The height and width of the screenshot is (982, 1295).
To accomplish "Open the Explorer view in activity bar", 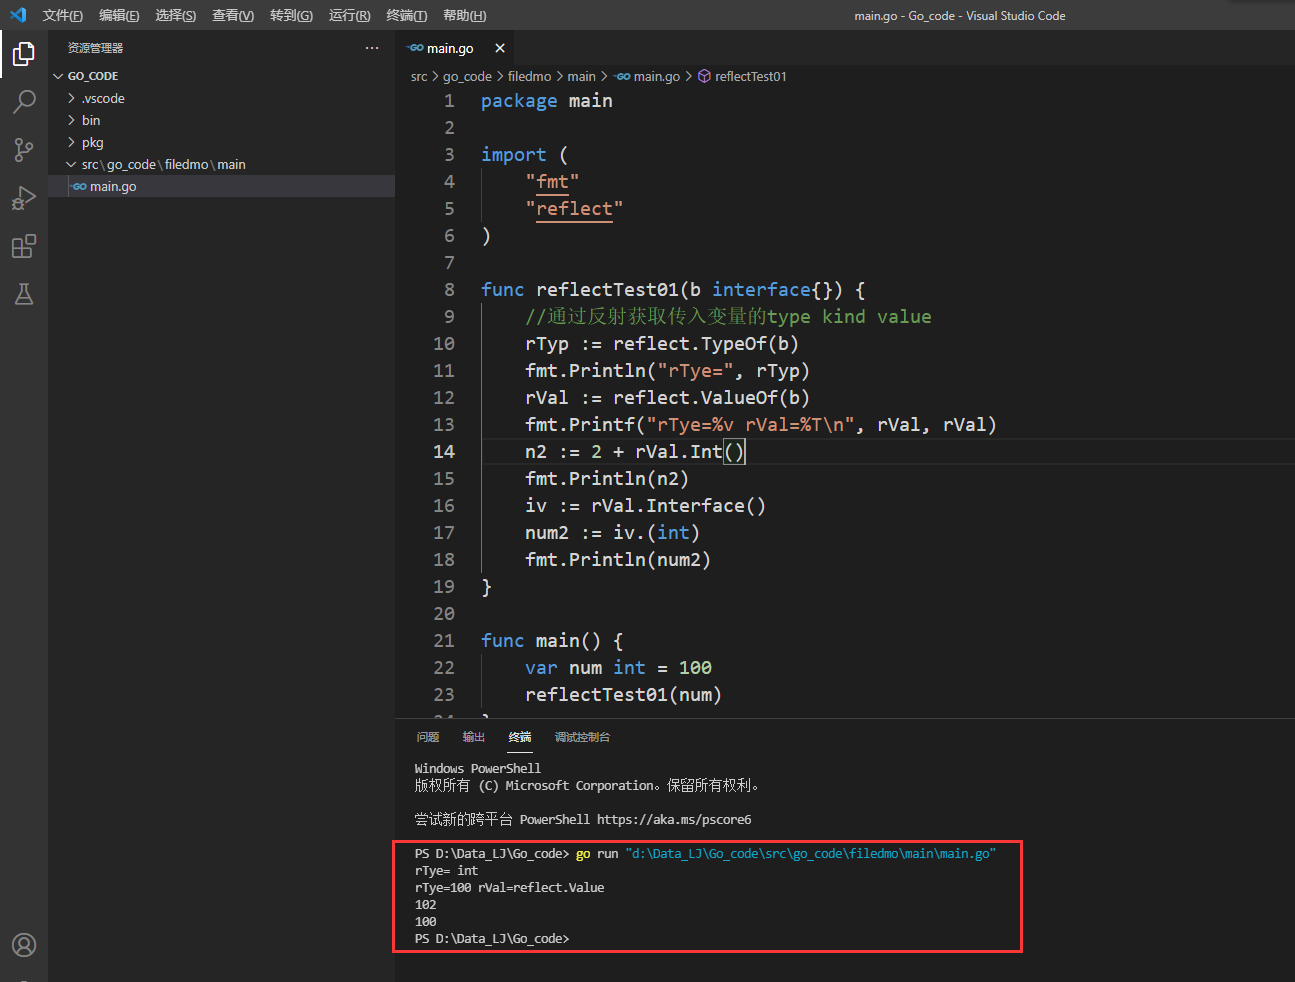I will 24,53.
